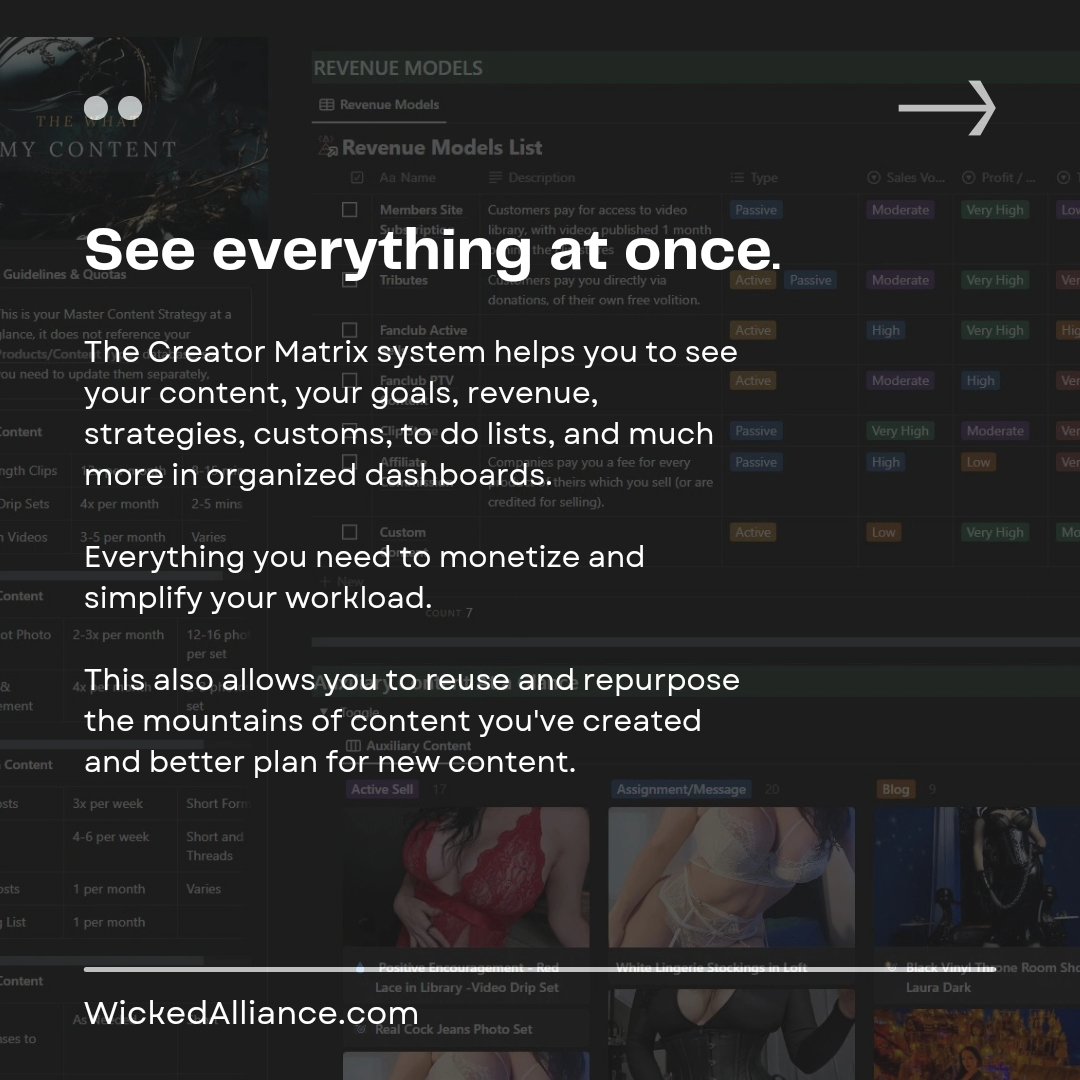Click the select icon of Sales Vo... column
Image resolution: width=1080 pixels, height=1080 pixels.
(873, 178)
